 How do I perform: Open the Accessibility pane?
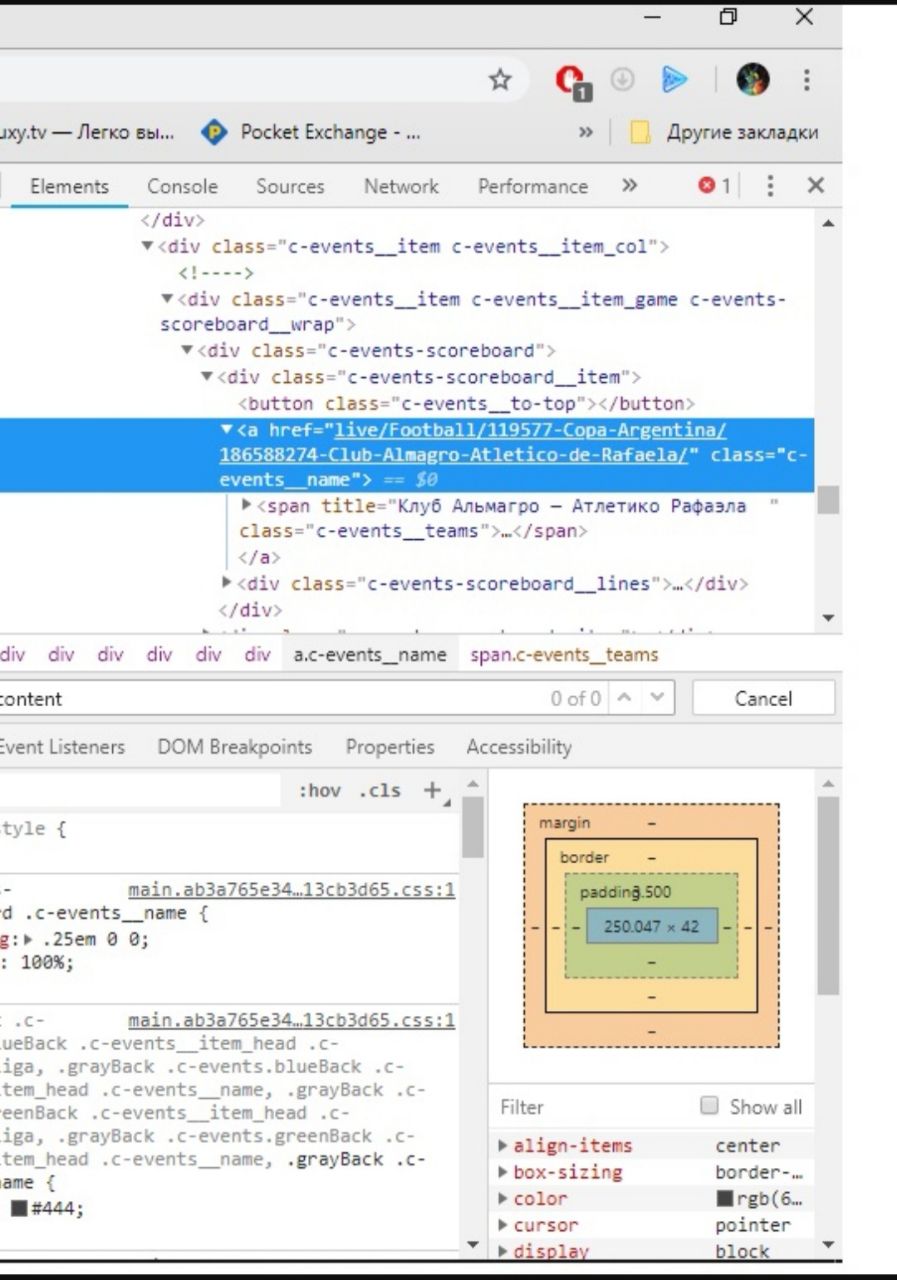pos(519,747)
